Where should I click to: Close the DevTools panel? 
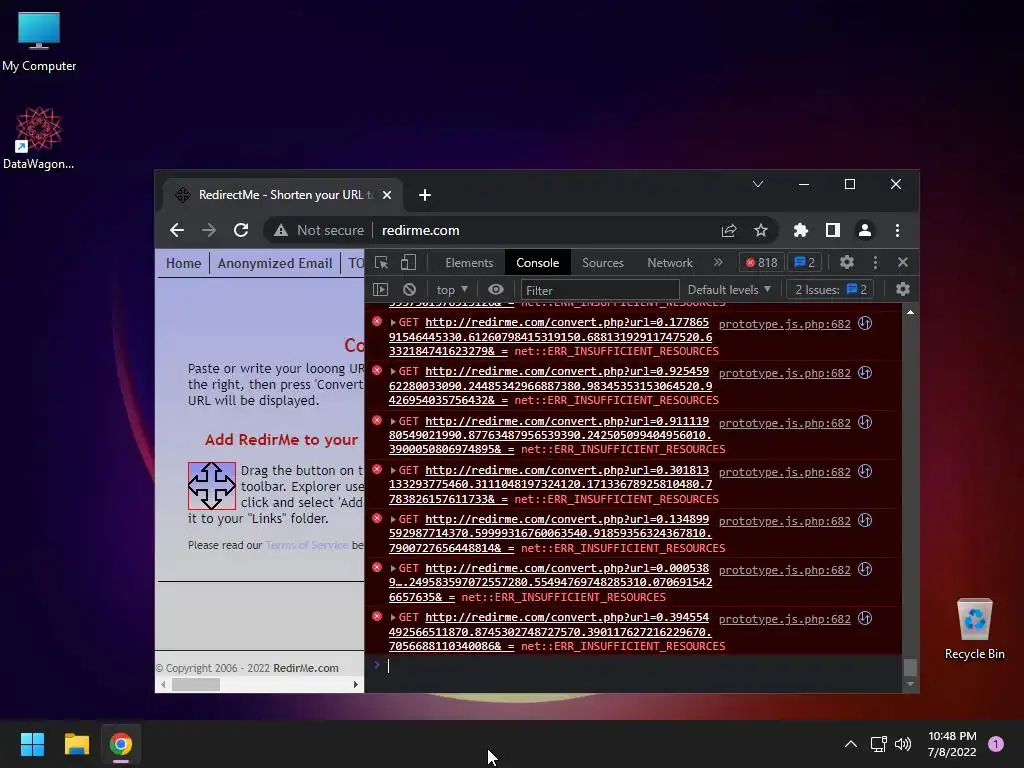[903, 263]
